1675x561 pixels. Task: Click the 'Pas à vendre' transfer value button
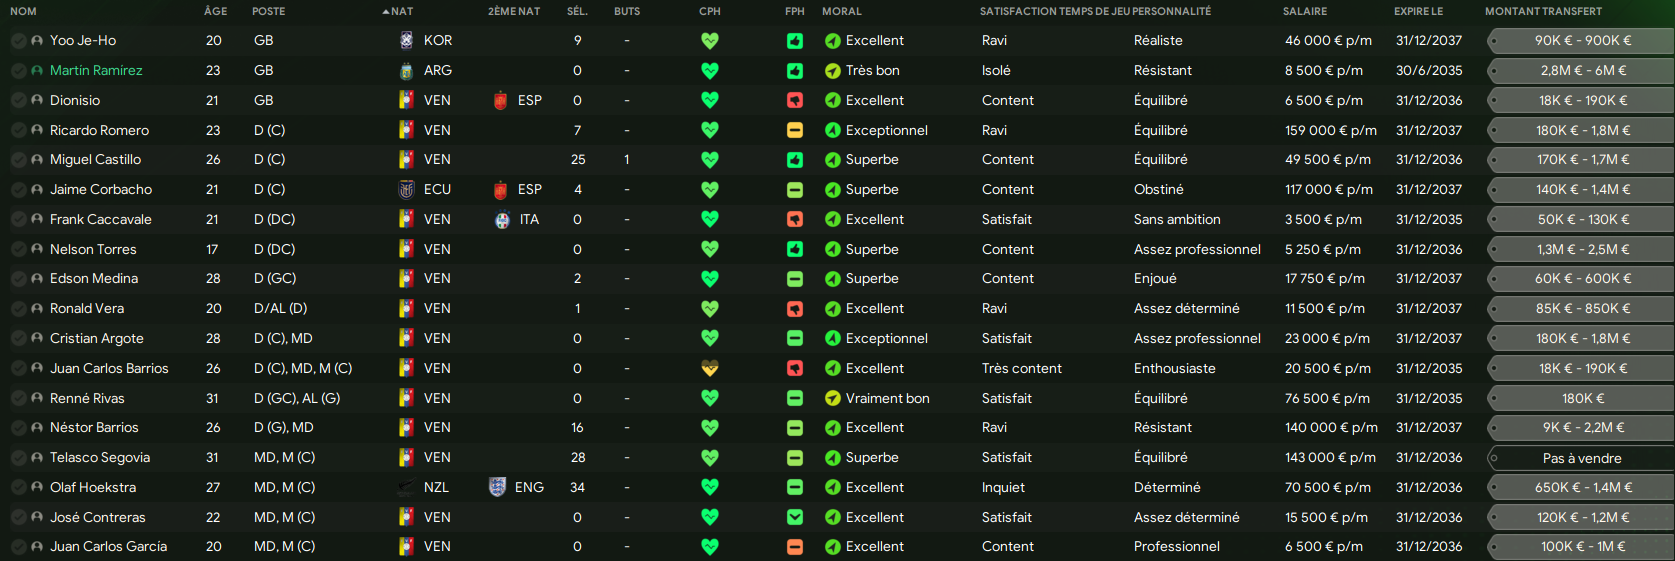1581,459
